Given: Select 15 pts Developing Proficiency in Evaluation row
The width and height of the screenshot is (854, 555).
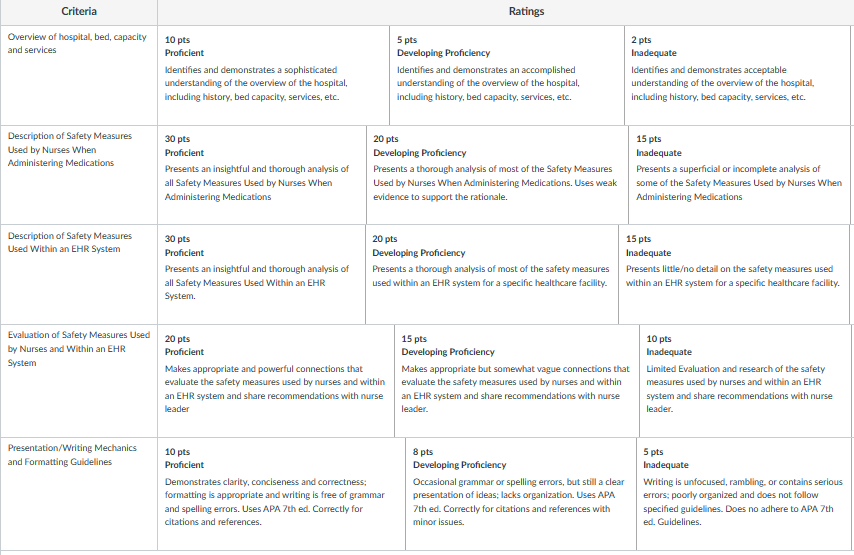Looking at the screenshot, I should click(517, 381).
